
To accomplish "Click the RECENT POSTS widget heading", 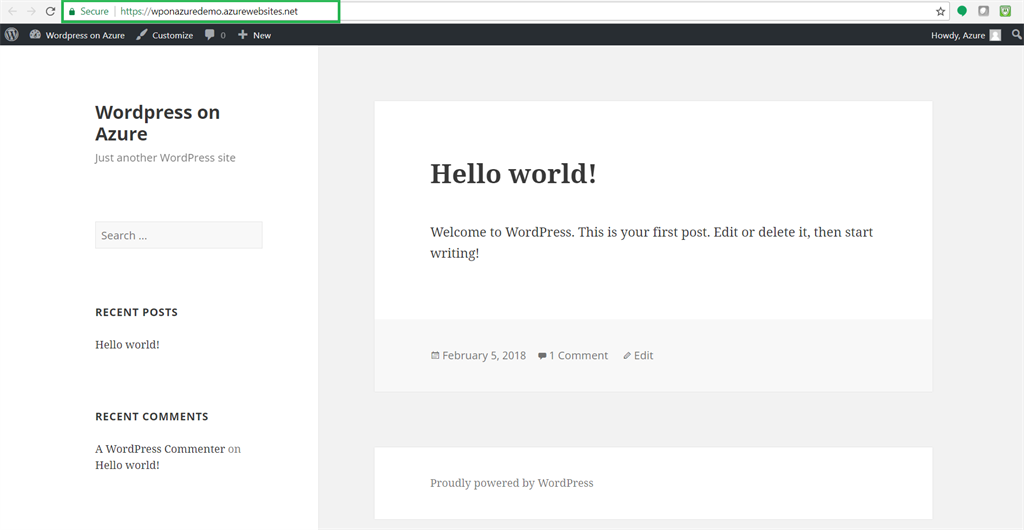I will (x=136, y=313).
